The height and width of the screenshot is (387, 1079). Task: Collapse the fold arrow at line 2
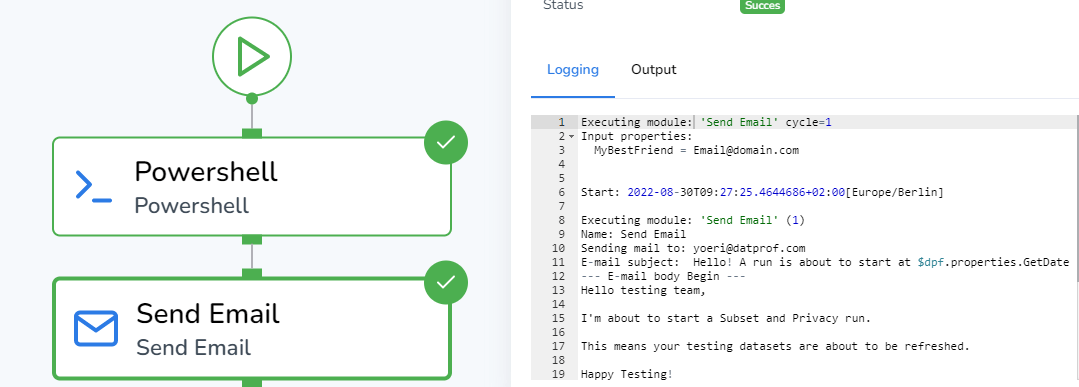point(571,136)
